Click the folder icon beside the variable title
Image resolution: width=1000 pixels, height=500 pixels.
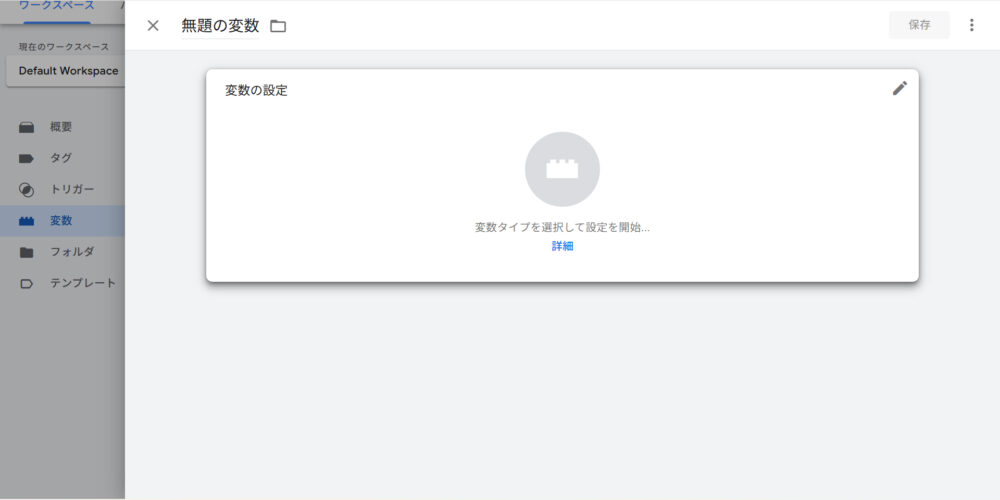(278, 26)
